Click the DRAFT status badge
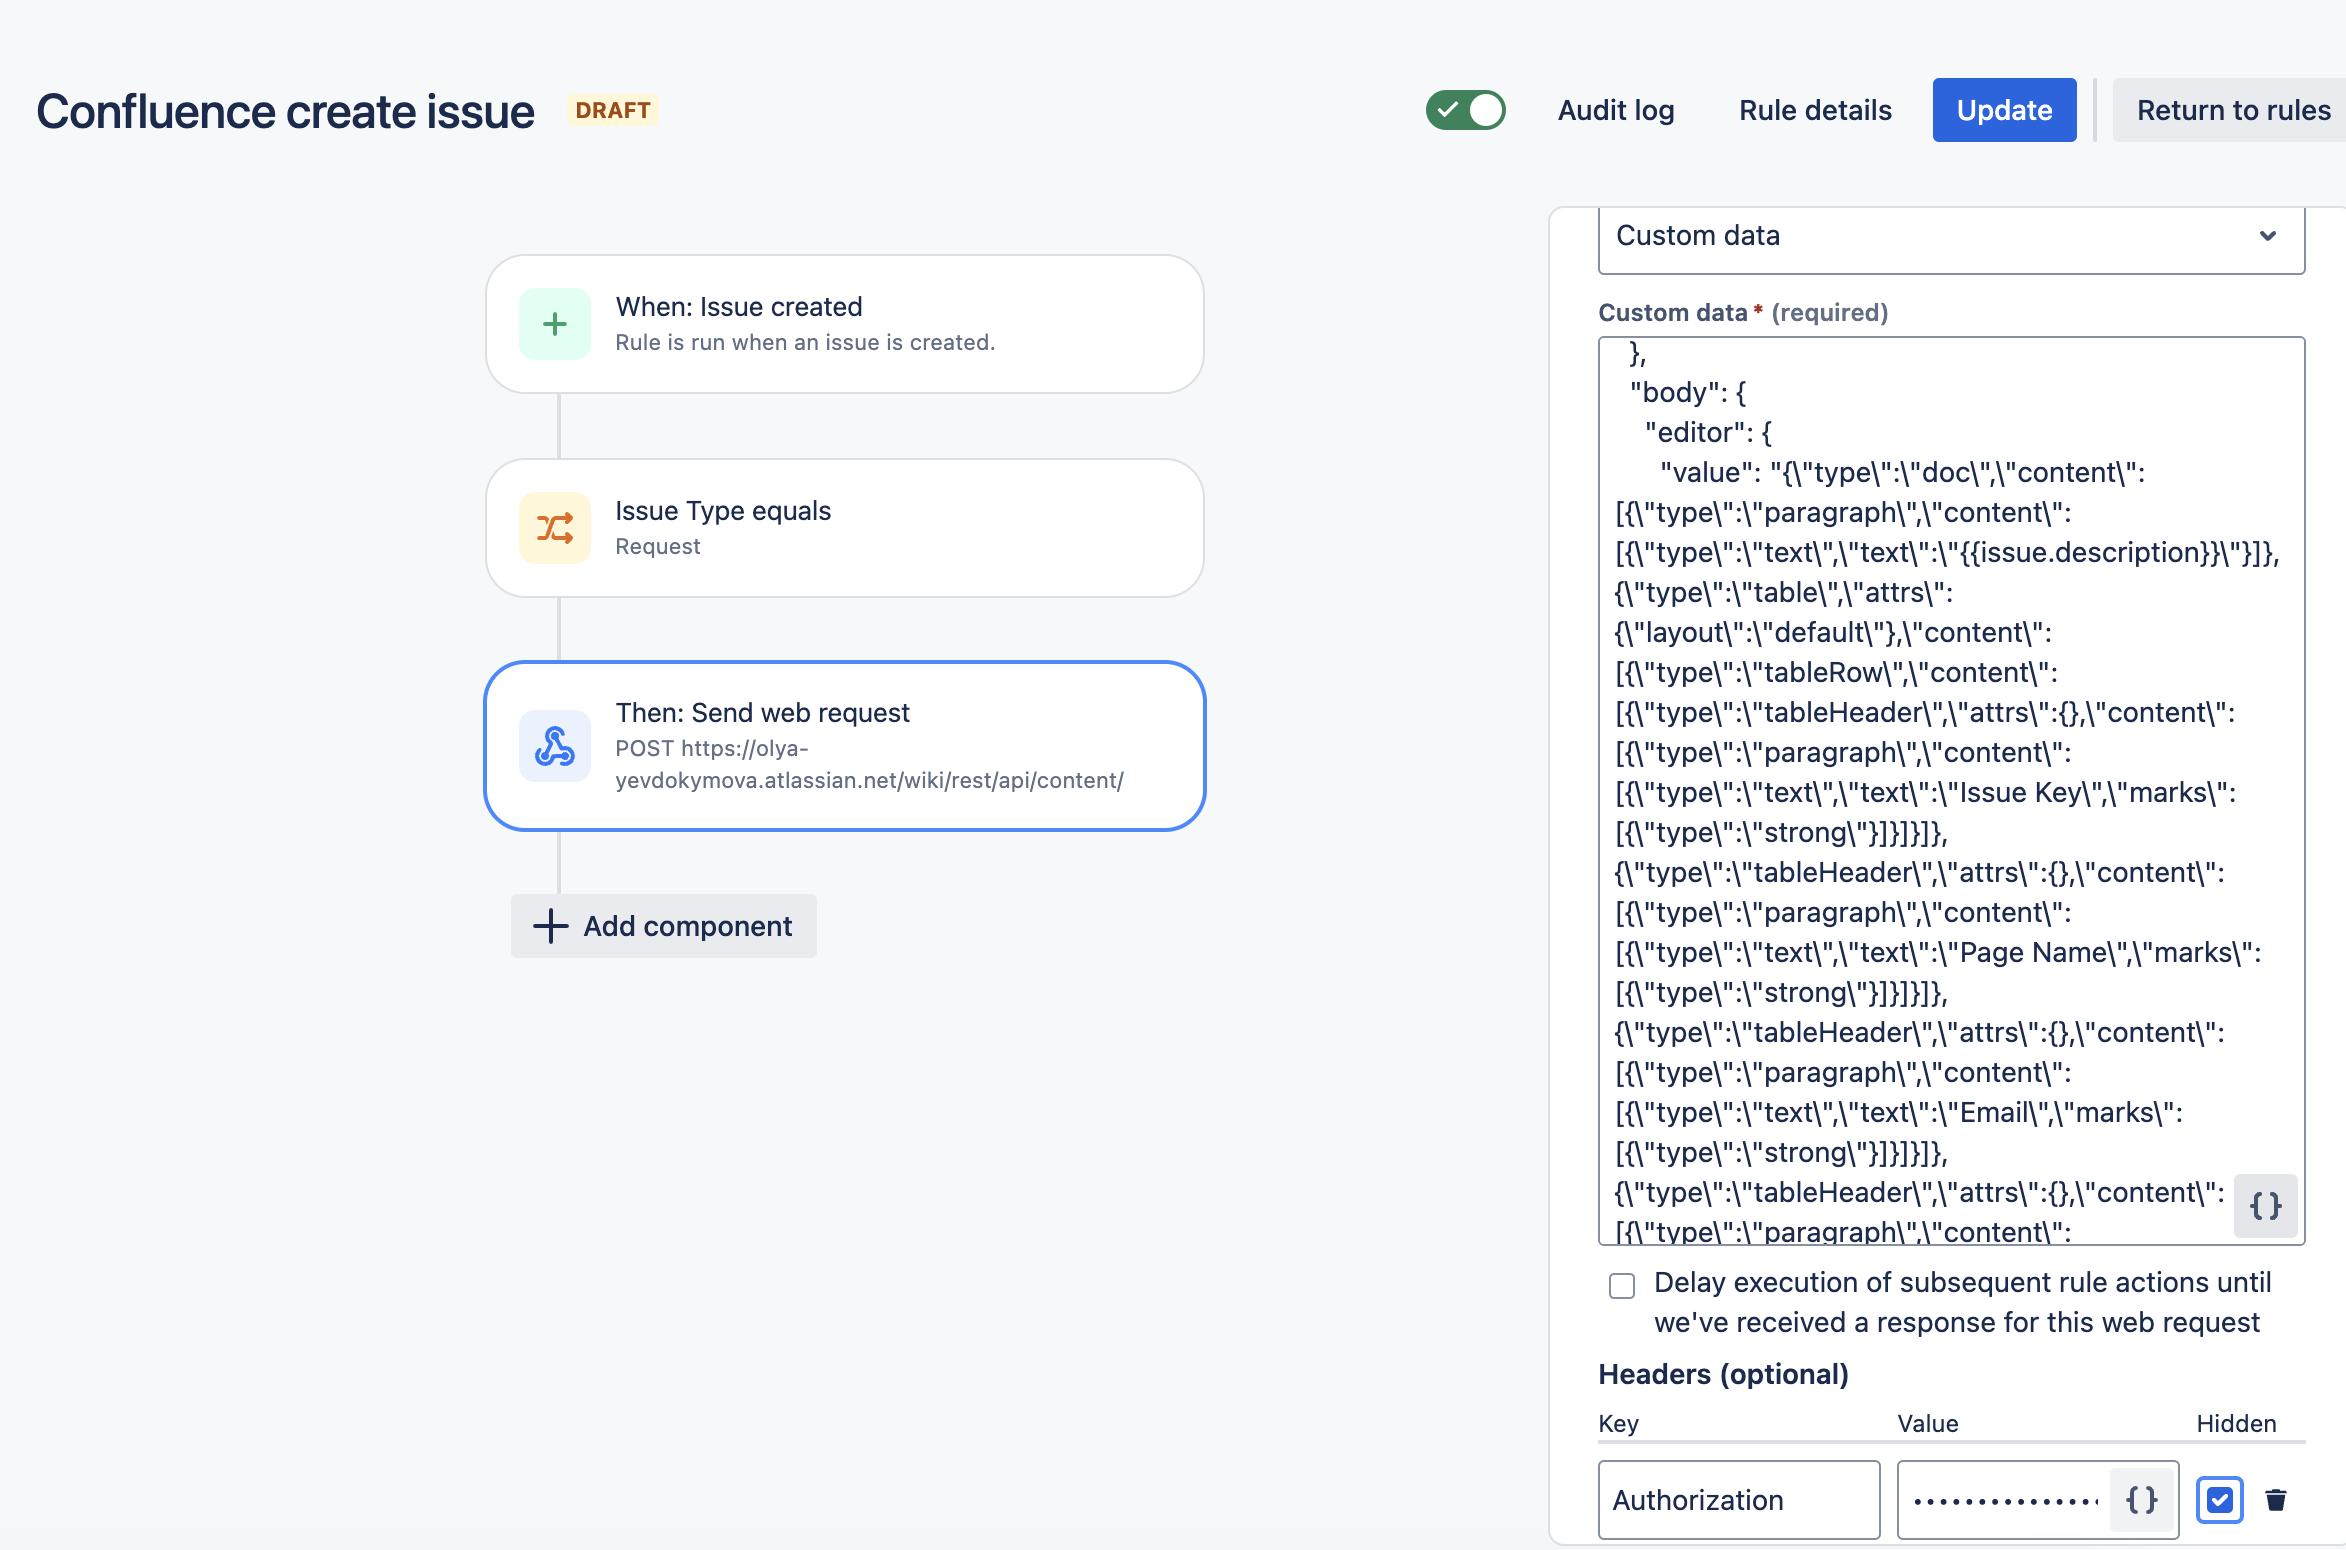Screen dimensions: 2346x1550 click(x=612, y=110)
